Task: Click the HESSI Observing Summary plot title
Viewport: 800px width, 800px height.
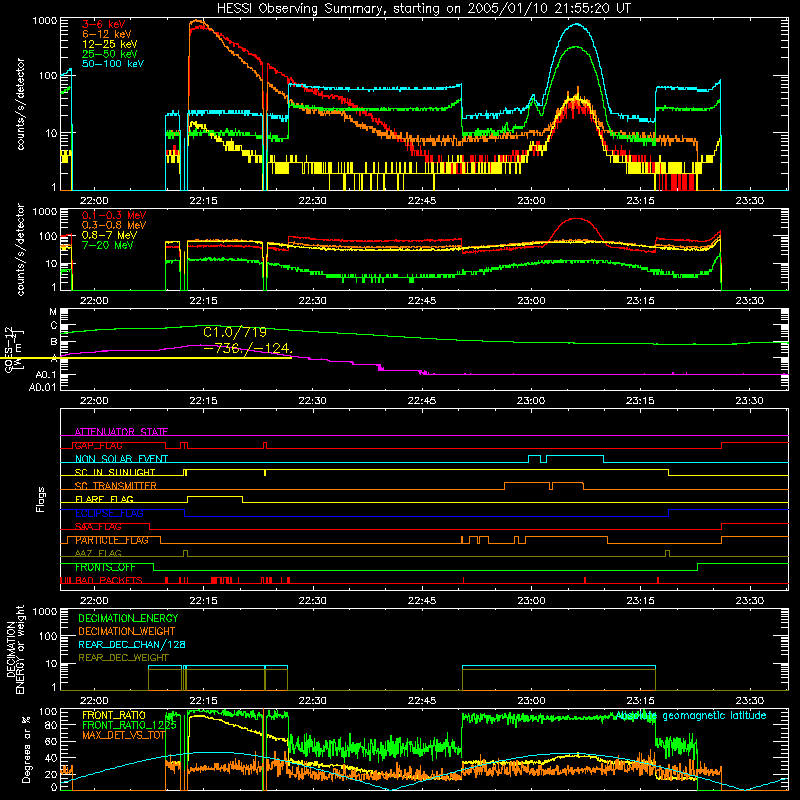Action: pos(424,9)
